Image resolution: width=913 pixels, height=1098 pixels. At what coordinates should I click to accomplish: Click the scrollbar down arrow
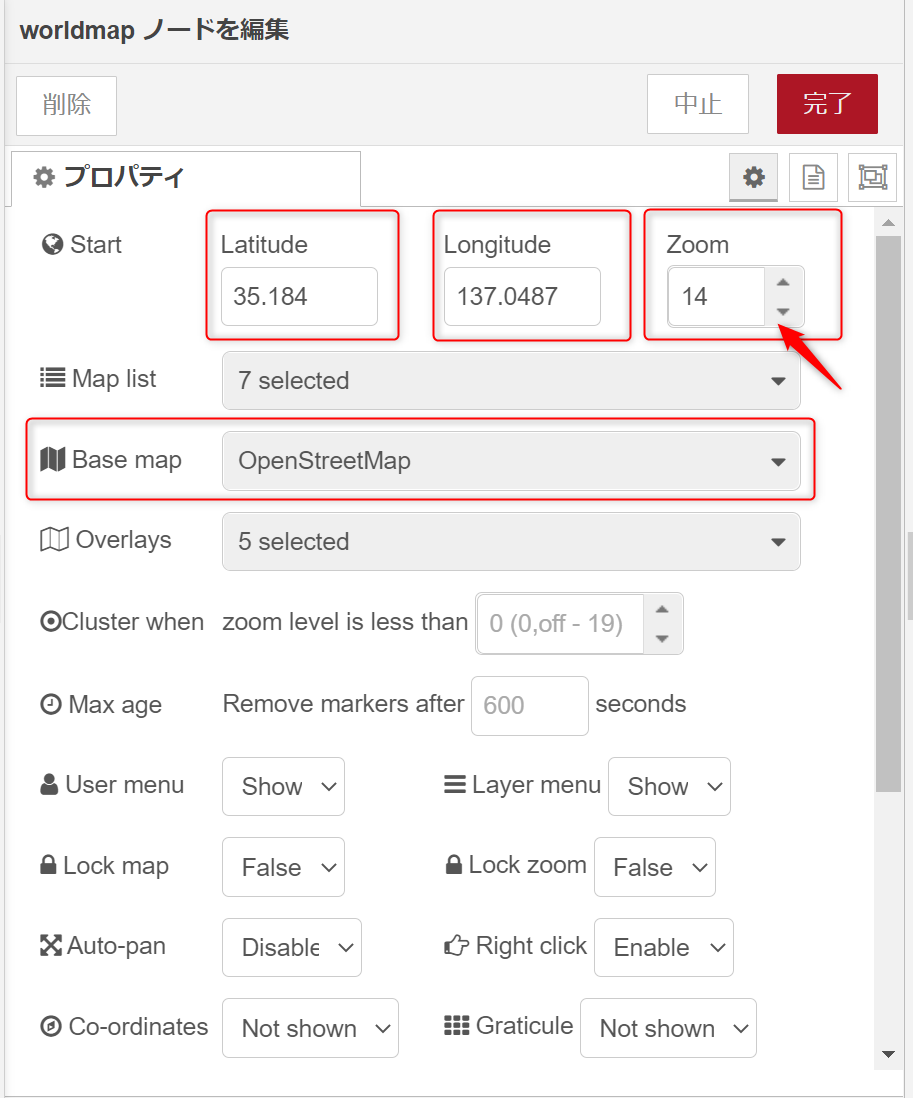click(x=888, y=1054)
